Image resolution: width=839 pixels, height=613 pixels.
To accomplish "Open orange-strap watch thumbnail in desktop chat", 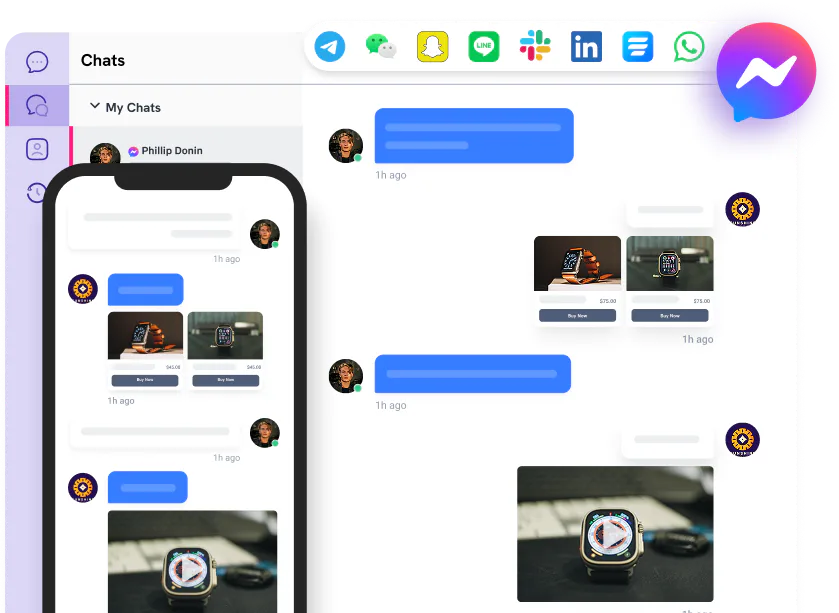I will 577,263.
